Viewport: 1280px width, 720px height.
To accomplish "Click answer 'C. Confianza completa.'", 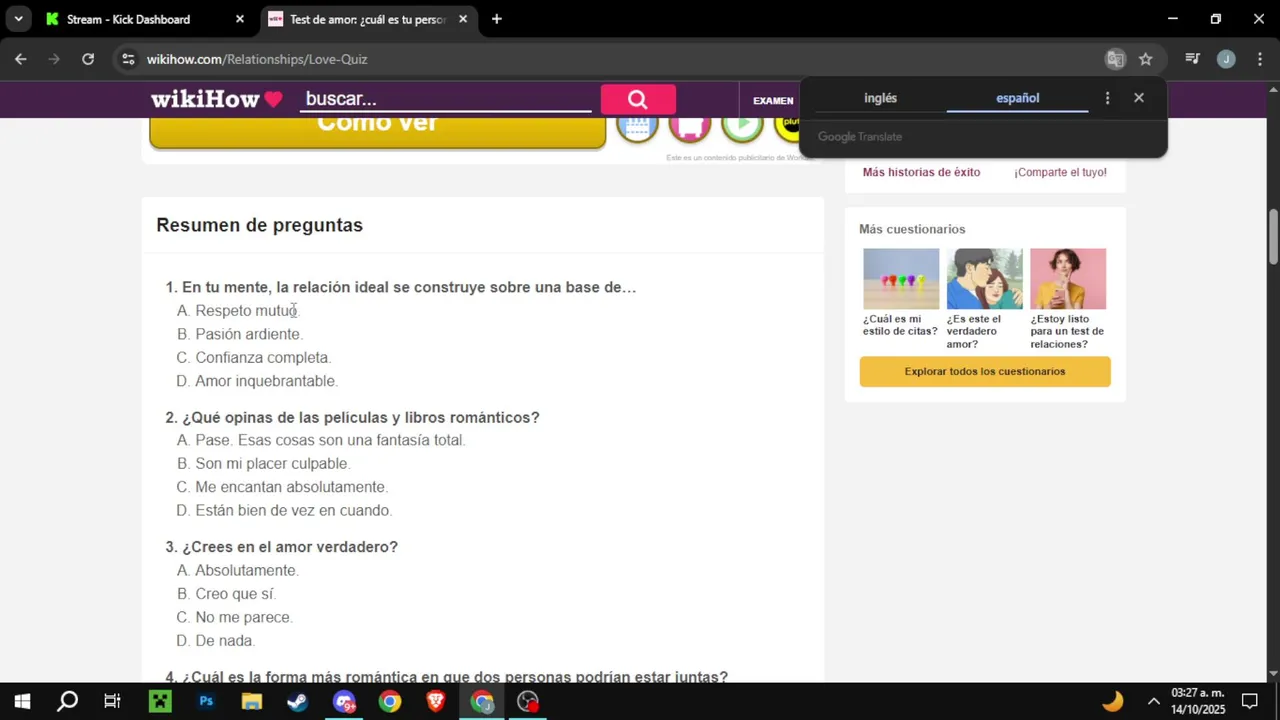I will [254, 358].
